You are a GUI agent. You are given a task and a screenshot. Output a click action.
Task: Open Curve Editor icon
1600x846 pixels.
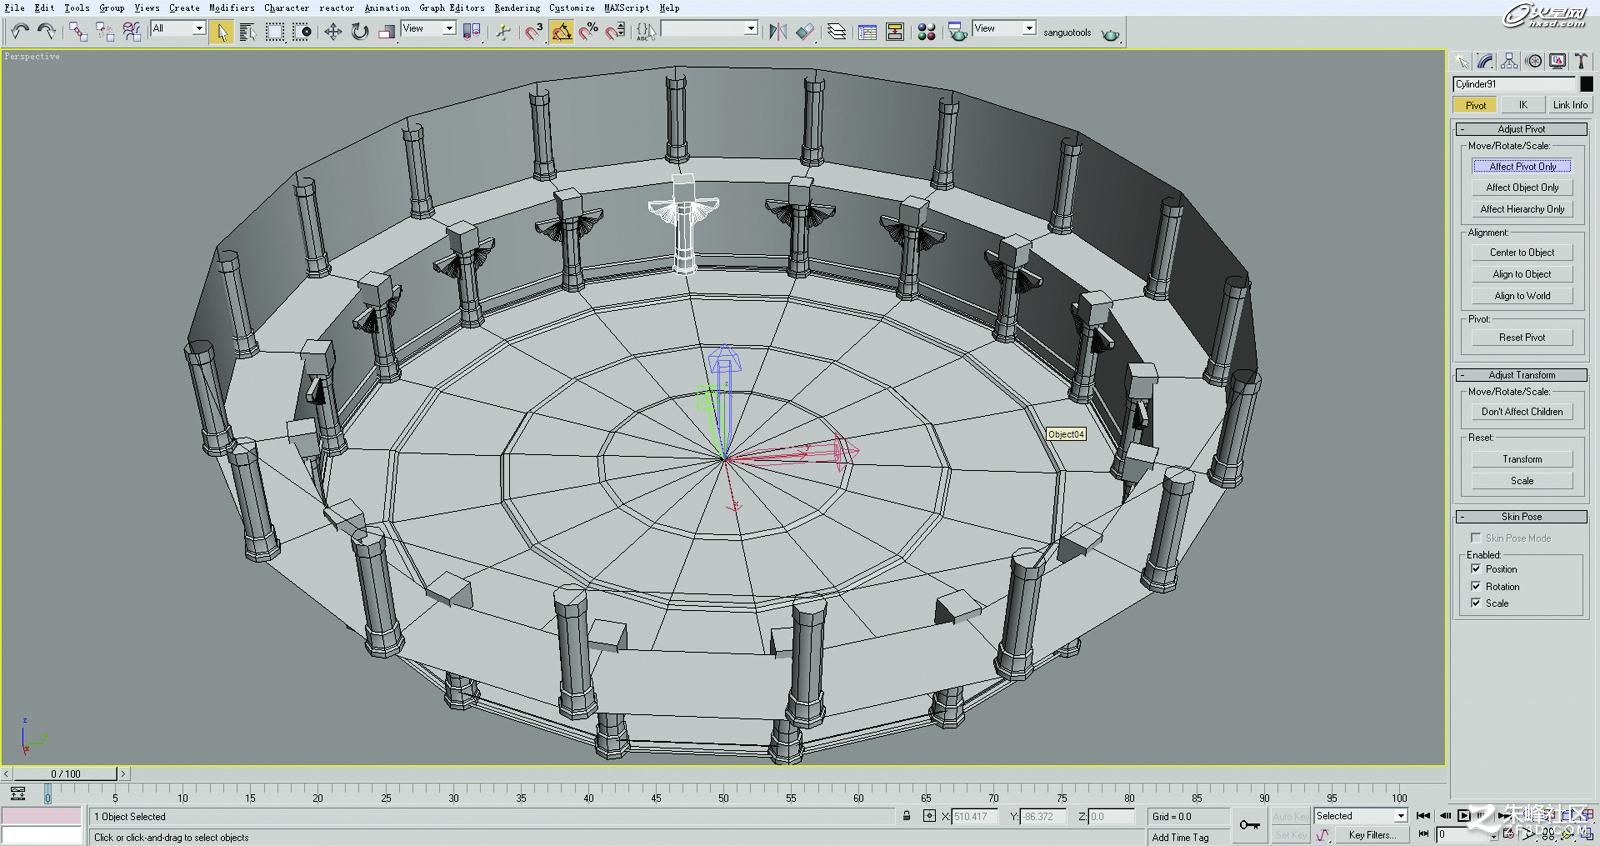(x=867, y=32)
